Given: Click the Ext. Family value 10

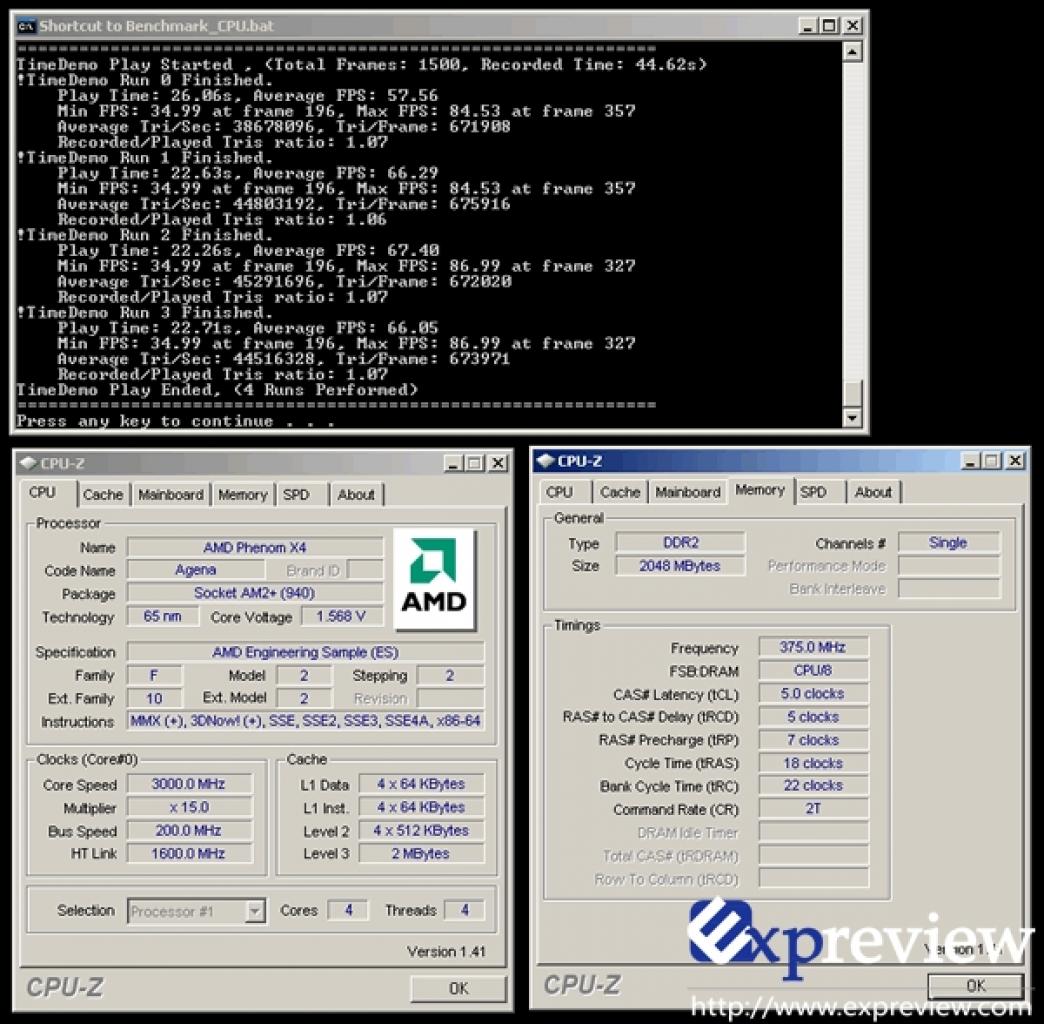Looking at the screenshot, I should [x=154, y=698].
